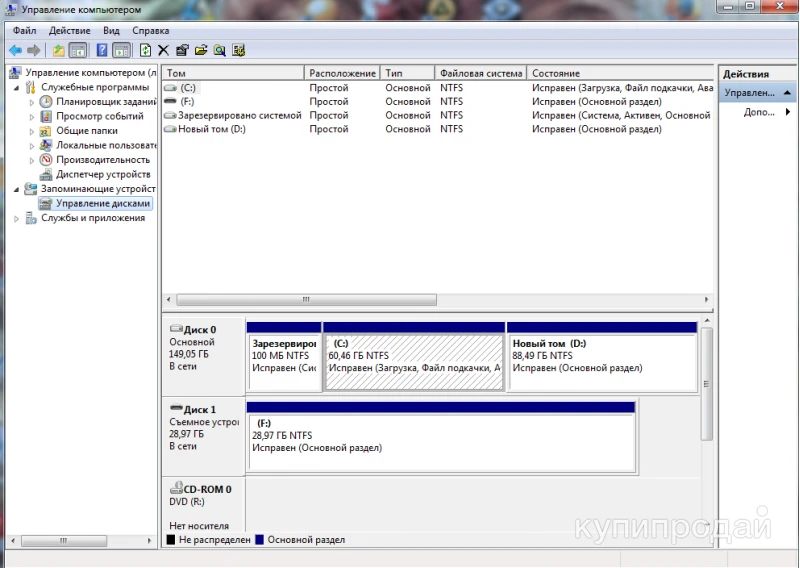This screenshot has width=800, height=568.
Task: Select Диспетчер устройств in the tree
Action: click(102, 174)
